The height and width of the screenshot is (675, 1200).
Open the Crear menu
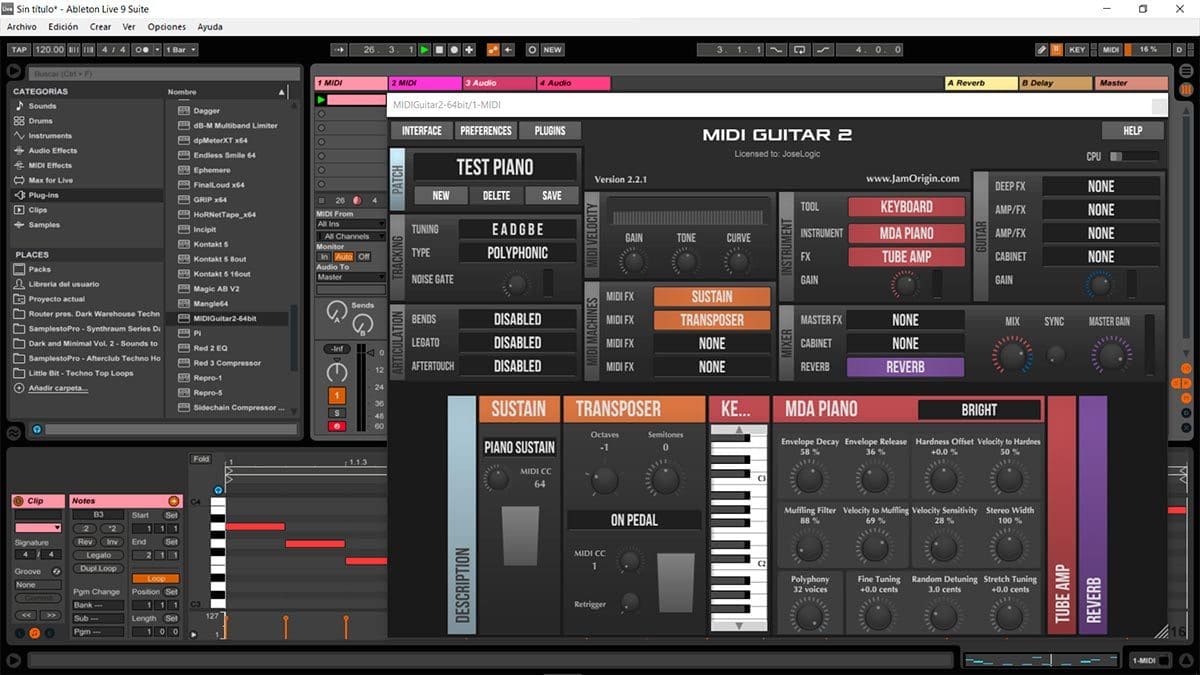[x=100, y=27]
